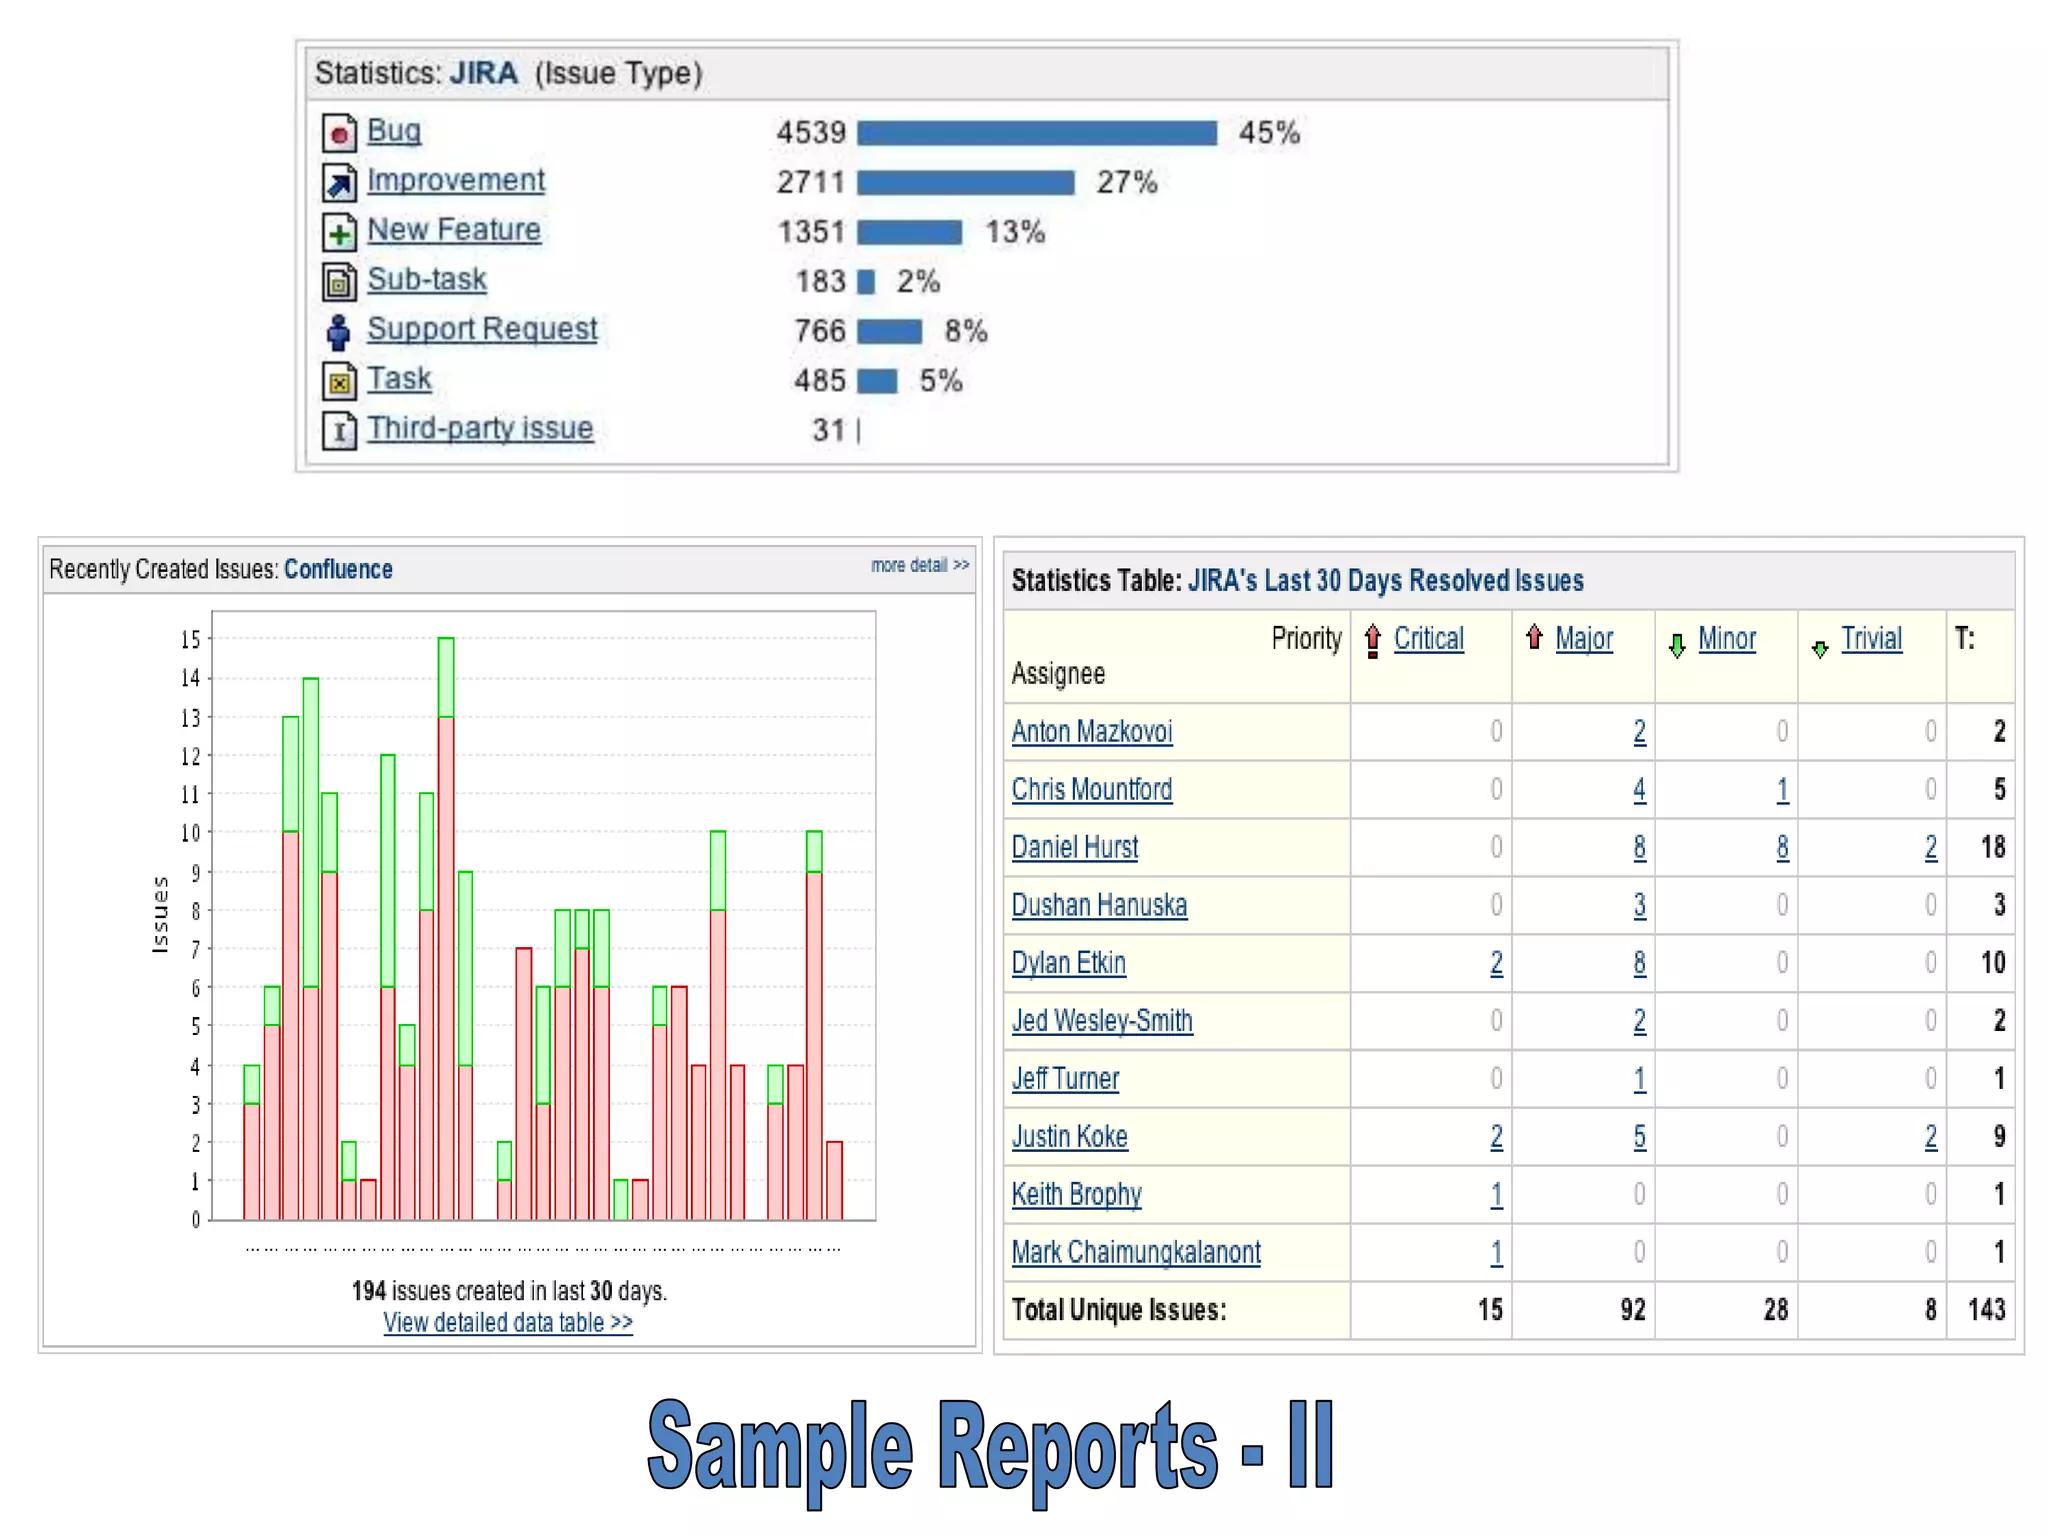
Task: Click the Bug issue type icon
Action: pos(339,133)
